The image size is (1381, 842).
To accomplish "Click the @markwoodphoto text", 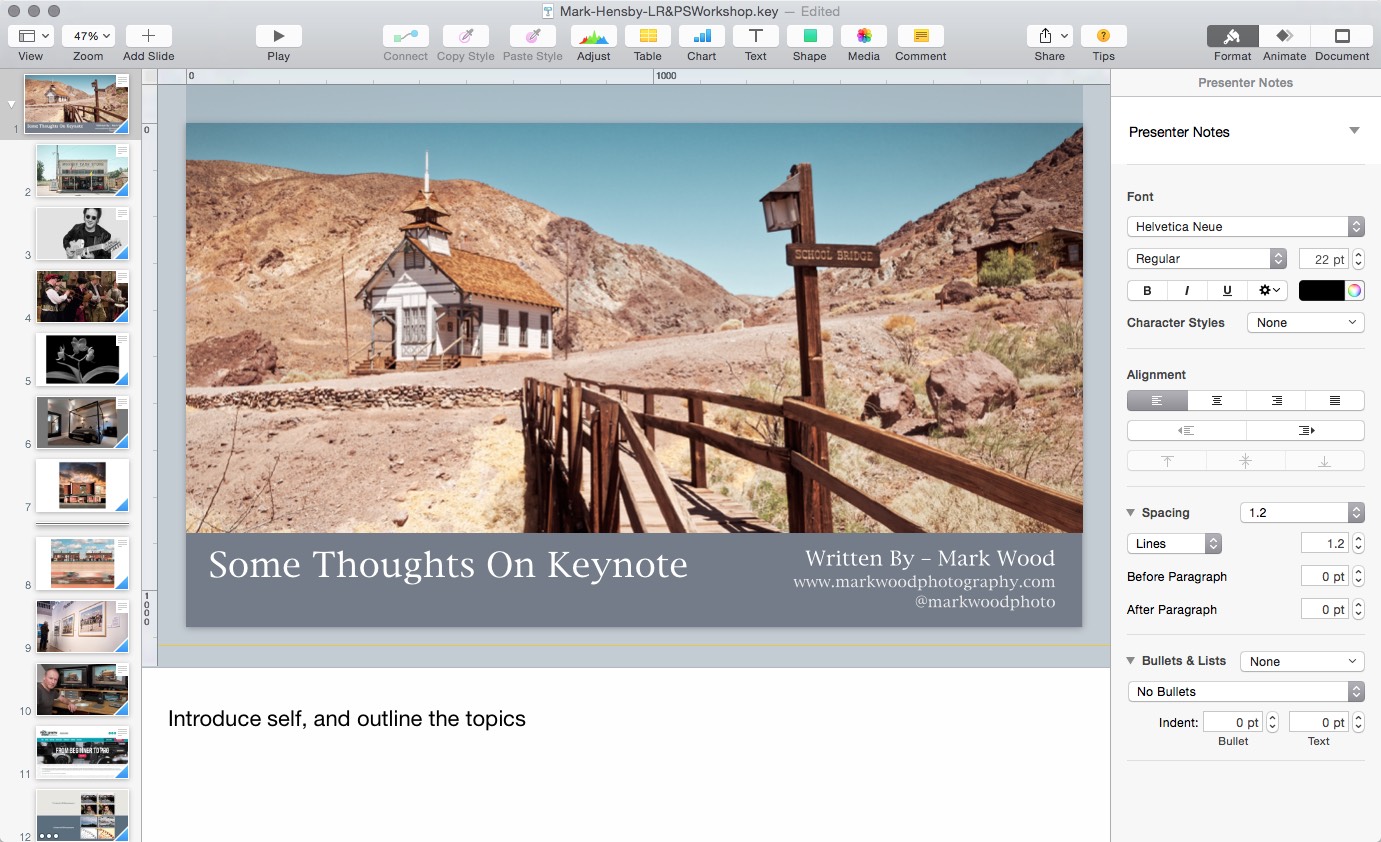I will (985, 603).
